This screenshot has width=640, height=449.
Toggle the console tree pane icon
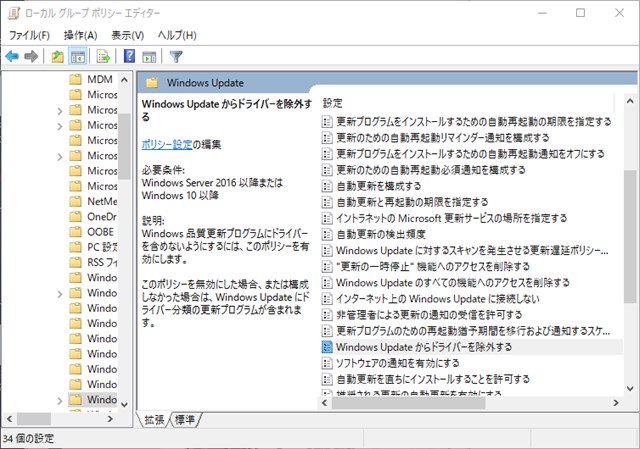(x=78, y=56)
